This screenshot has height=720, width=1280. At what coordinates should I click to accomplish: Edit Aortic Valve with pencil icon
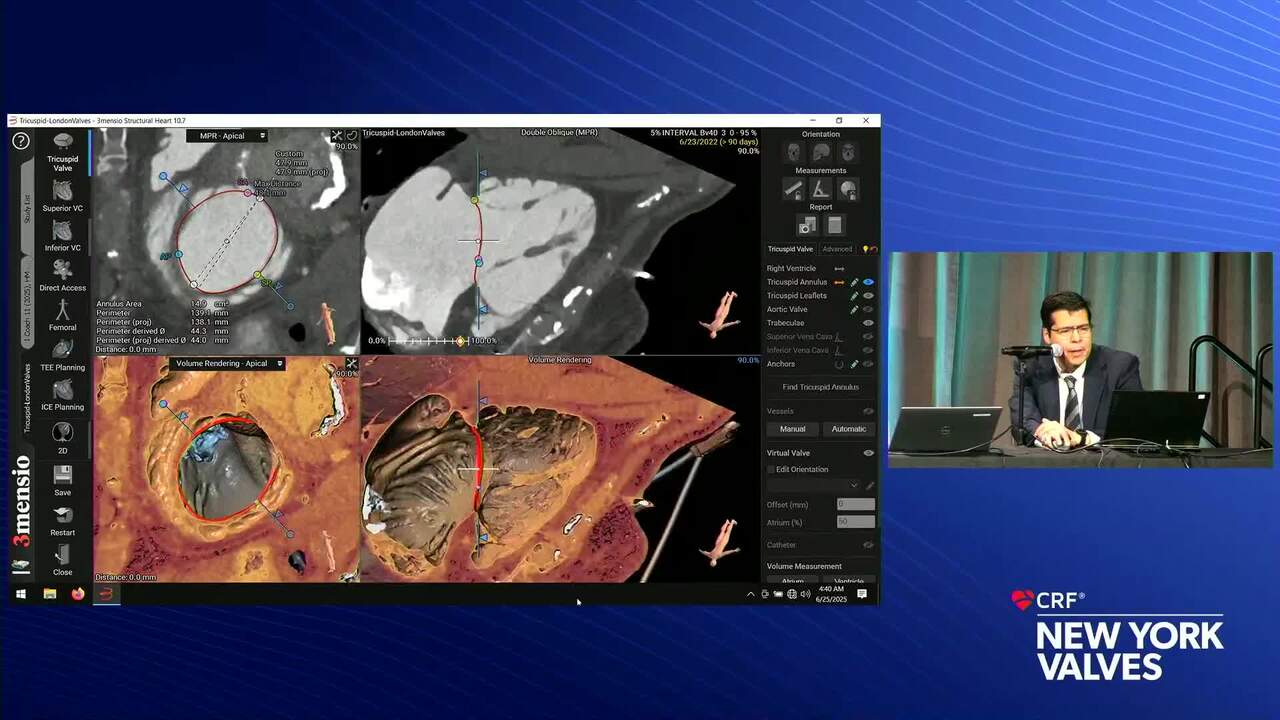tap(854, 310)
